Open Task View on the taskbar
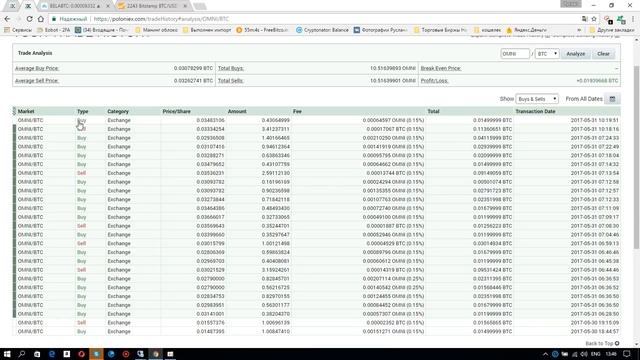This screenshot has height=360, width=640. coord(37,354)
